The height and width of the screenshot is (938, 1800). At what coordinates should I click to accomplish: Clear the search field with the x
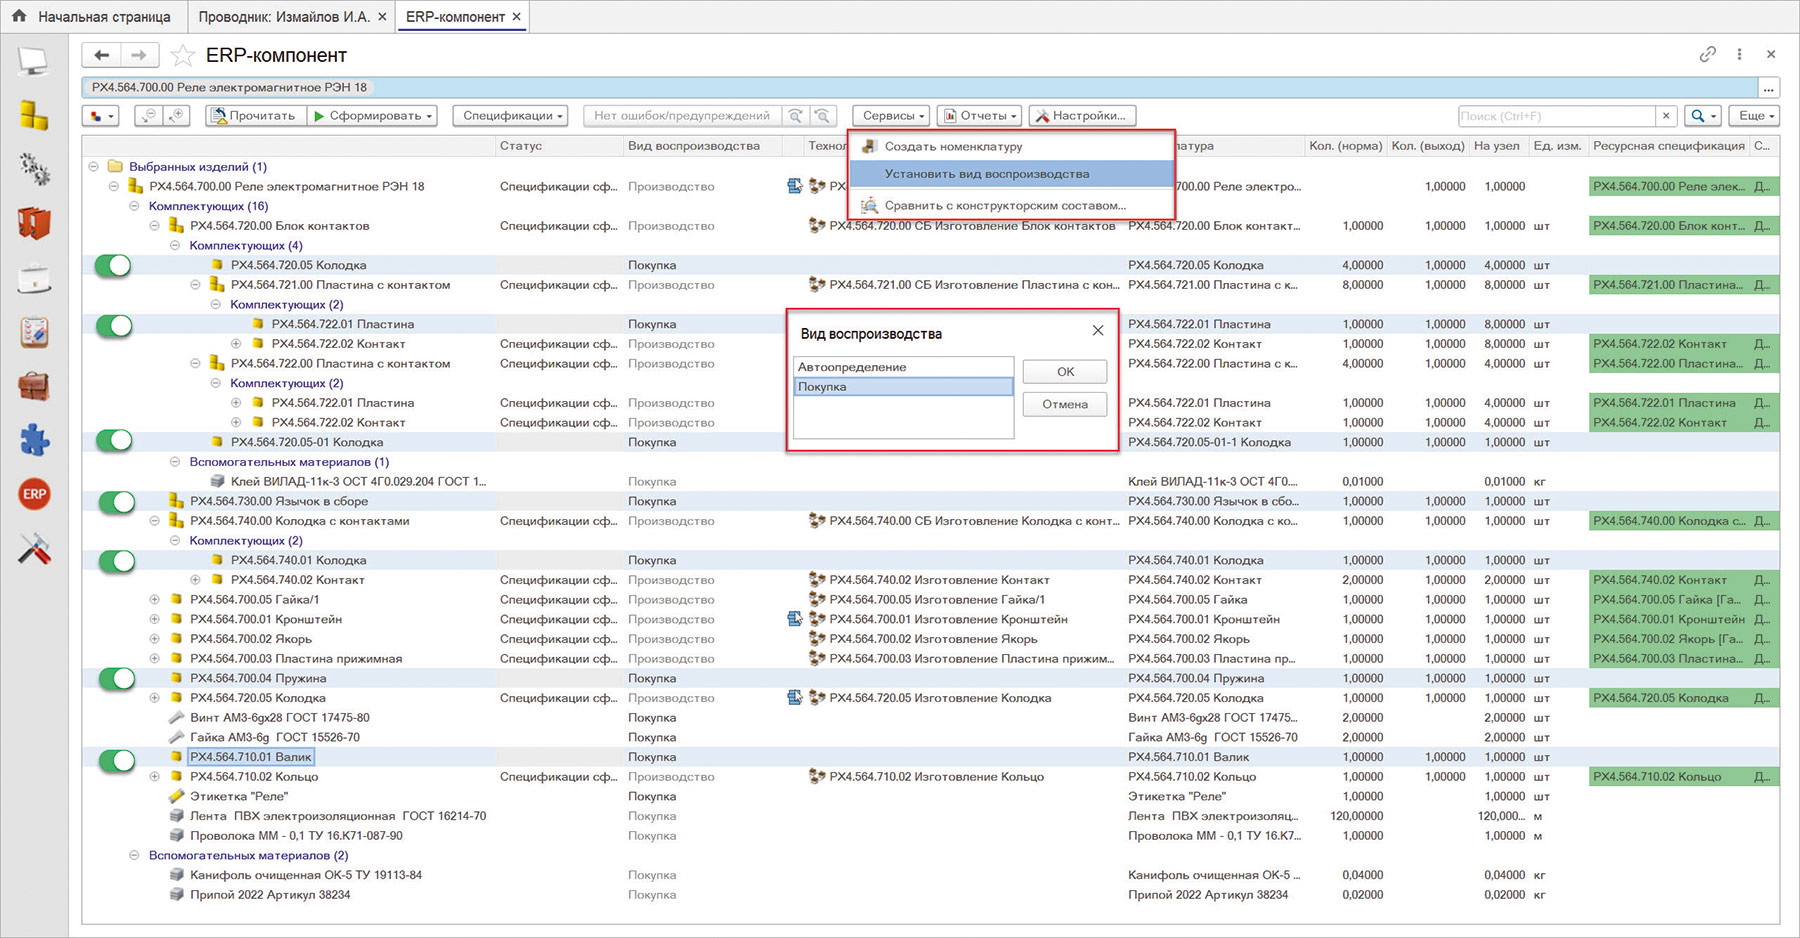tap(1666, 116)
